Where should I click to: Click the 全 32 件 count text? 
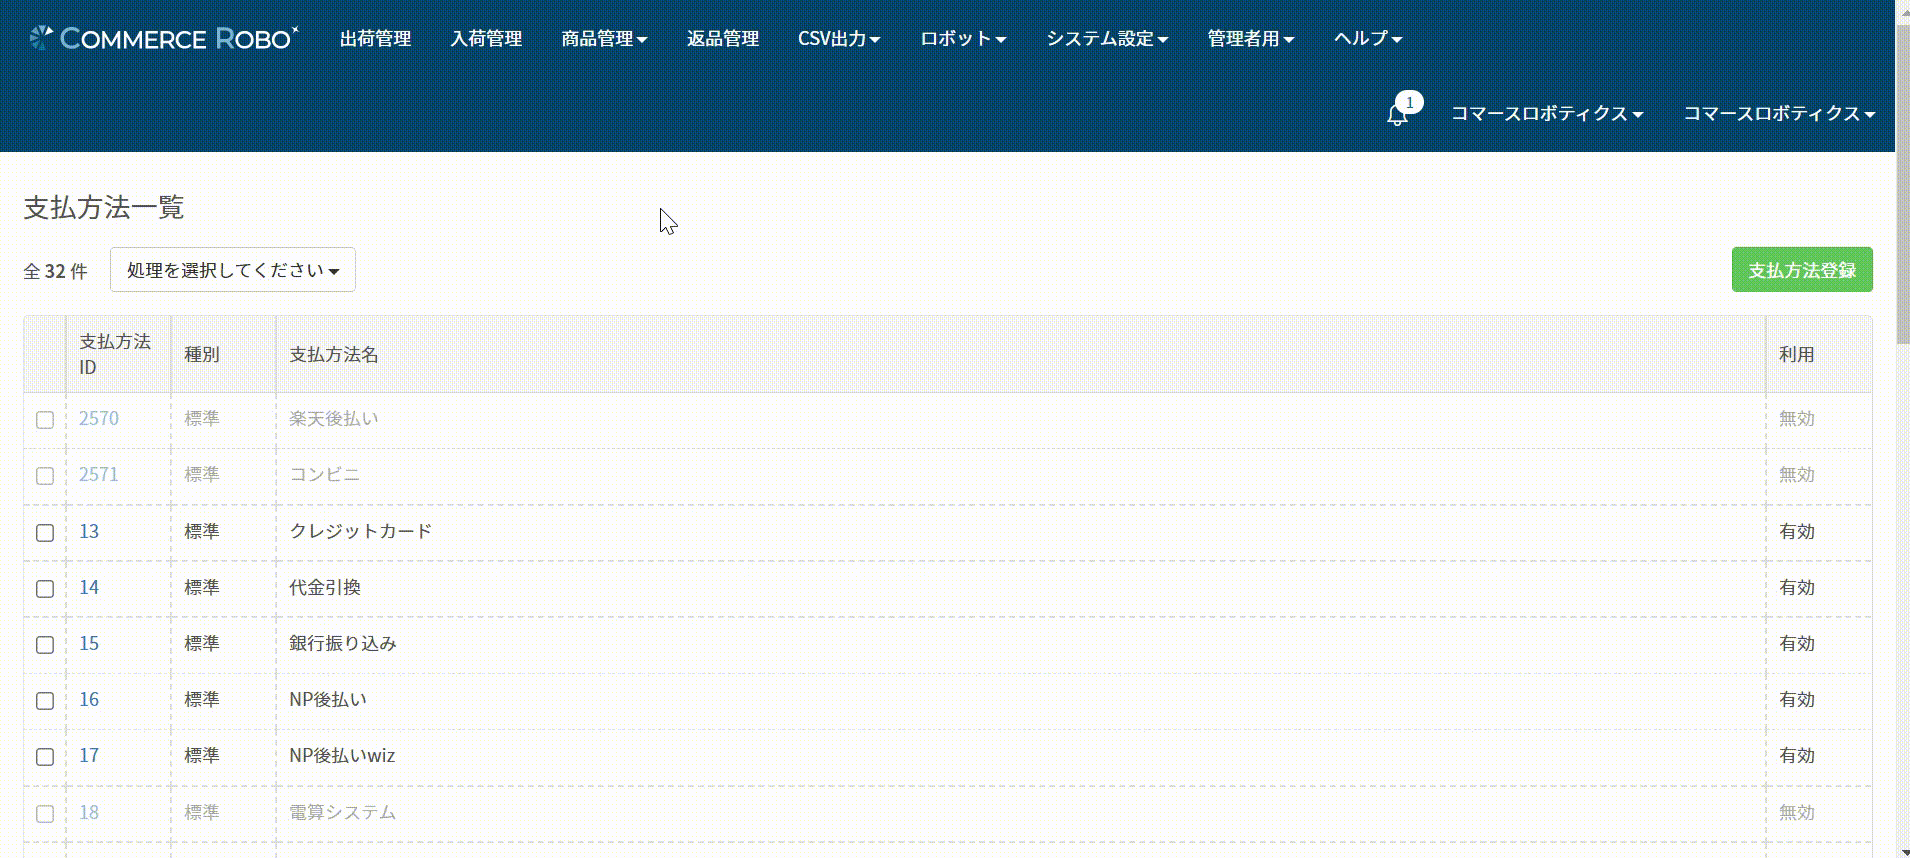pos(56,271)
